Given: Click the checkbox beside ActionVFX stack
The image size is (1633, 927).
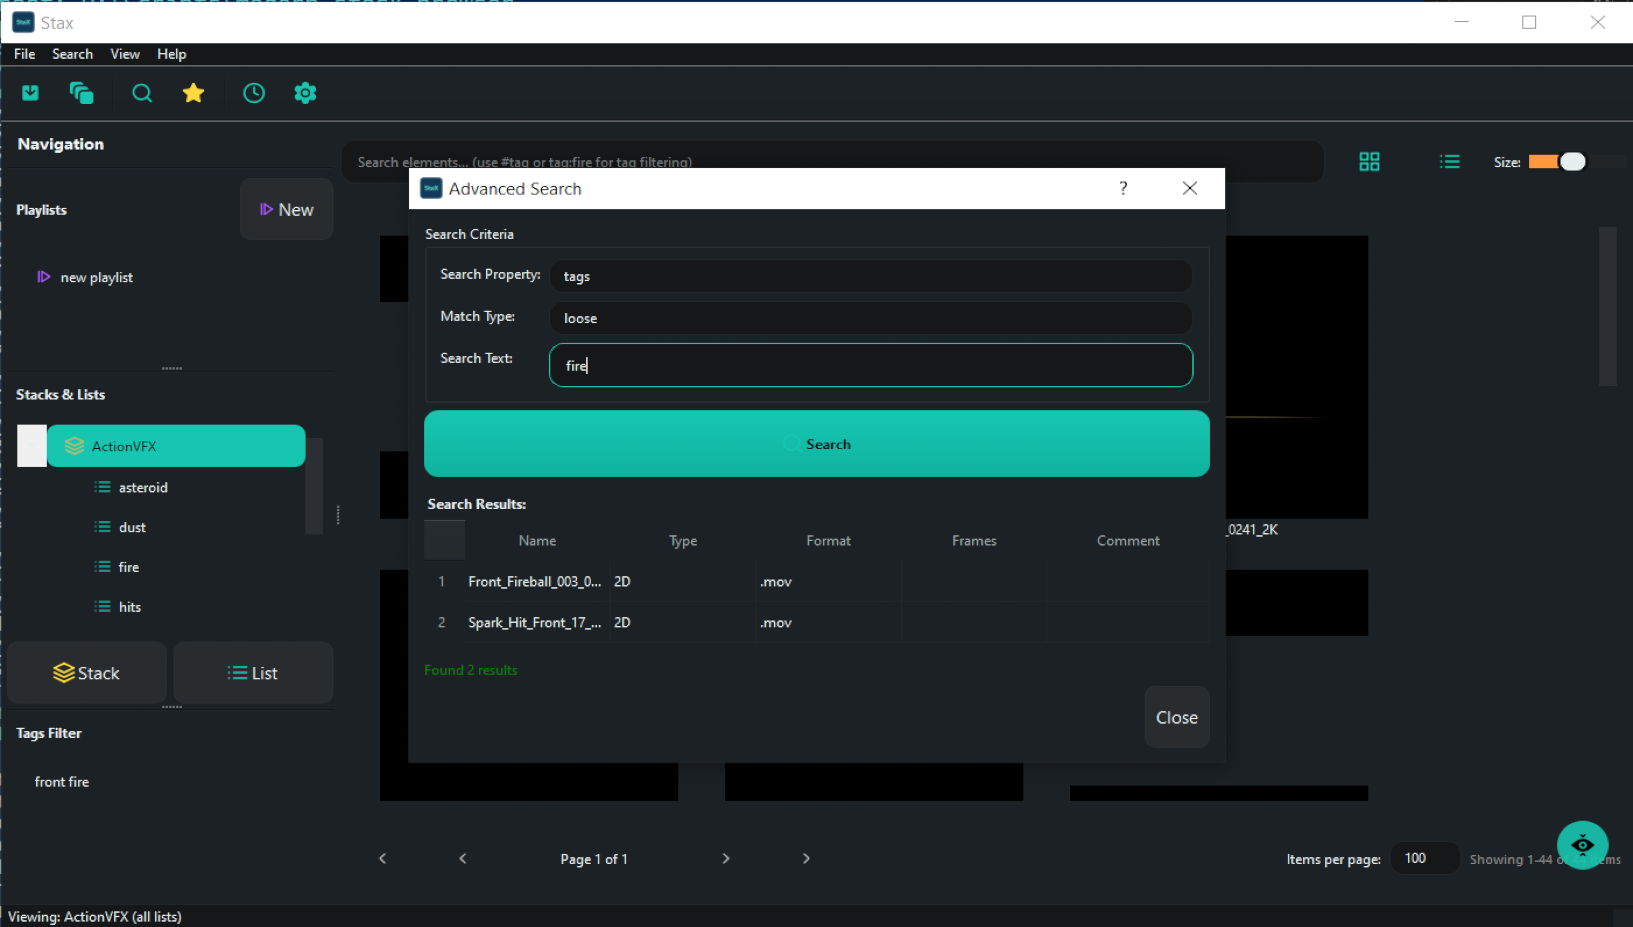Looking at the screenshot, I should pyautogui.click(x=32, y=446).
